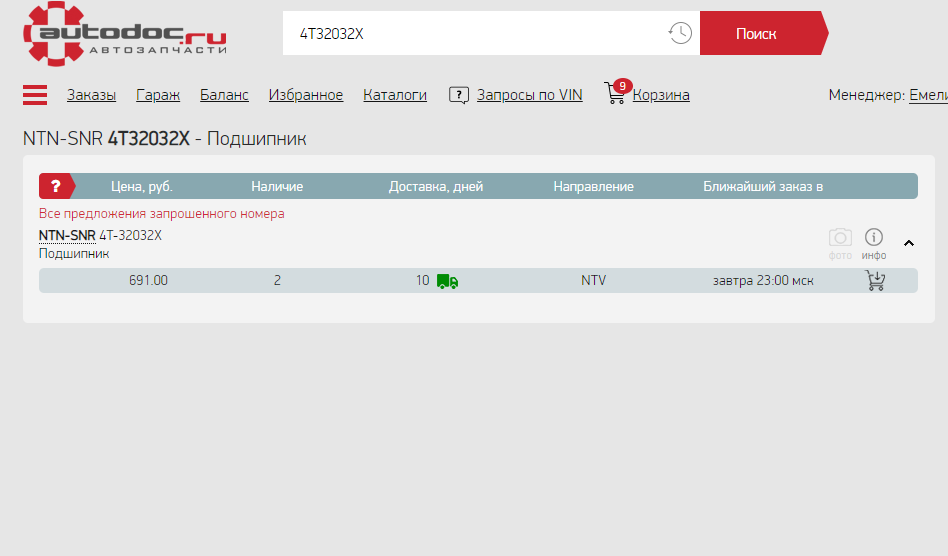Open the Заказы menu item

(91, 95)
